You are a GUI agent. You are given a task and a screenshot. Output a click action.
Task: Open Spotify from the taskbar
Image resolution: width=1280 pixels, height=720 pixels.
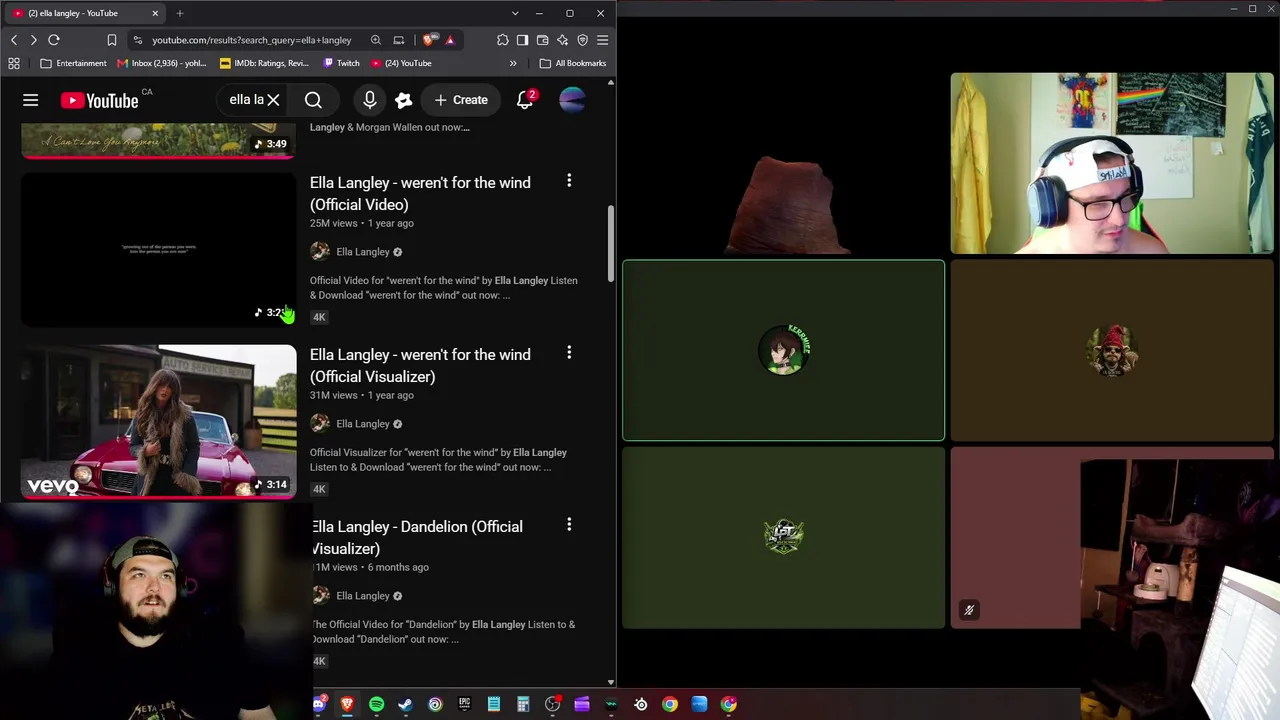pos(377,704)
